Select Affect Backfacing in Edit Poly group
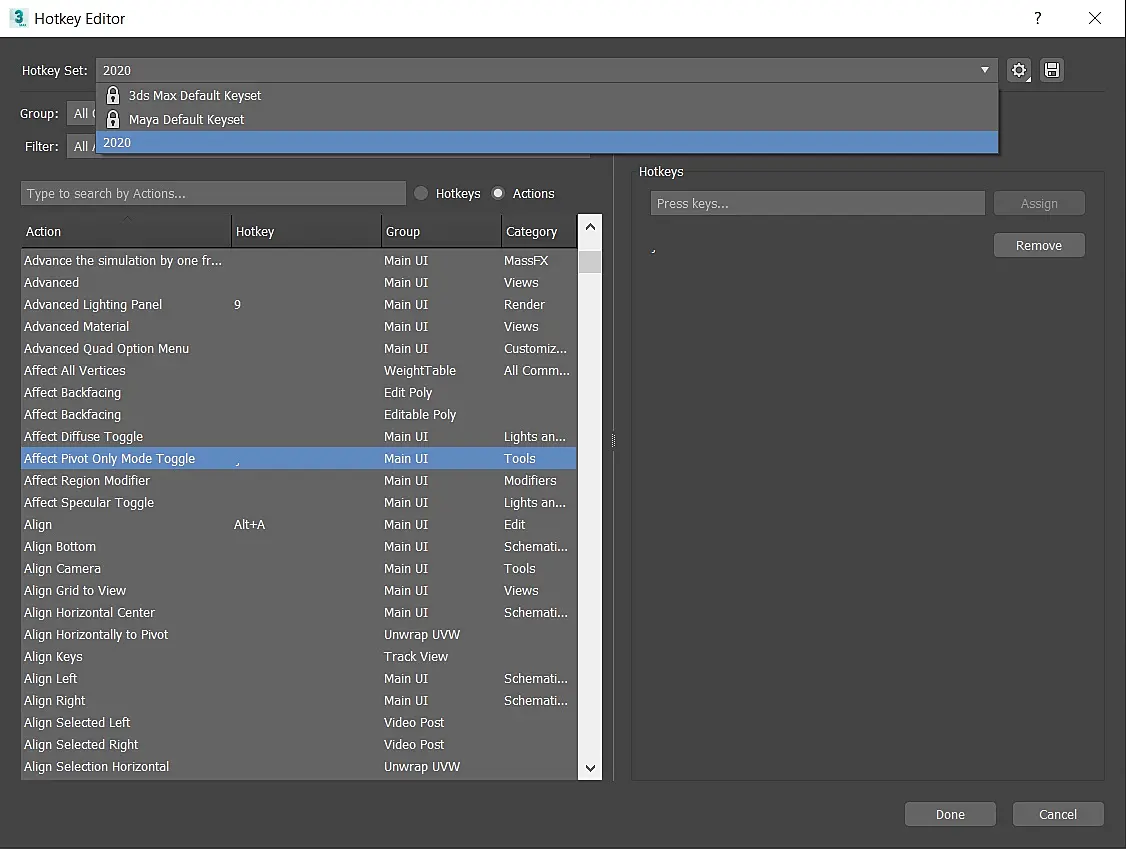Viewport: 1126px width, 849px height. [x=299, y=393]
